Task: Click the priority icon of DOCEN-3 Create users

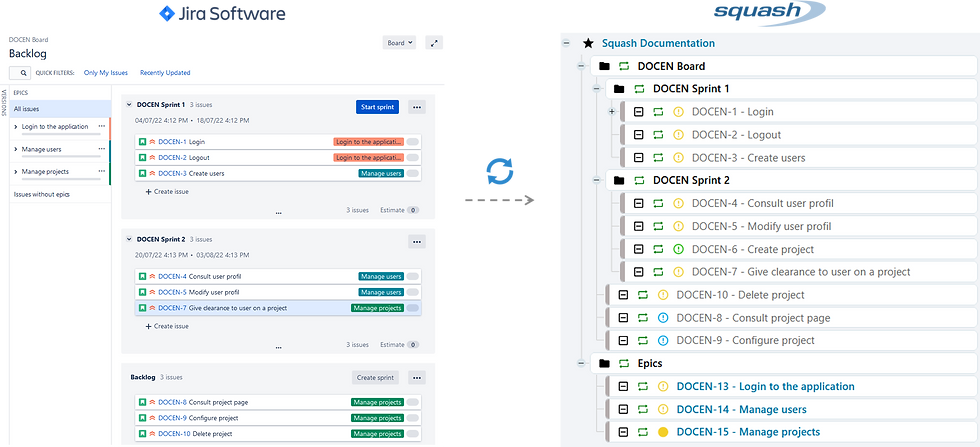Action: (152, 173)
